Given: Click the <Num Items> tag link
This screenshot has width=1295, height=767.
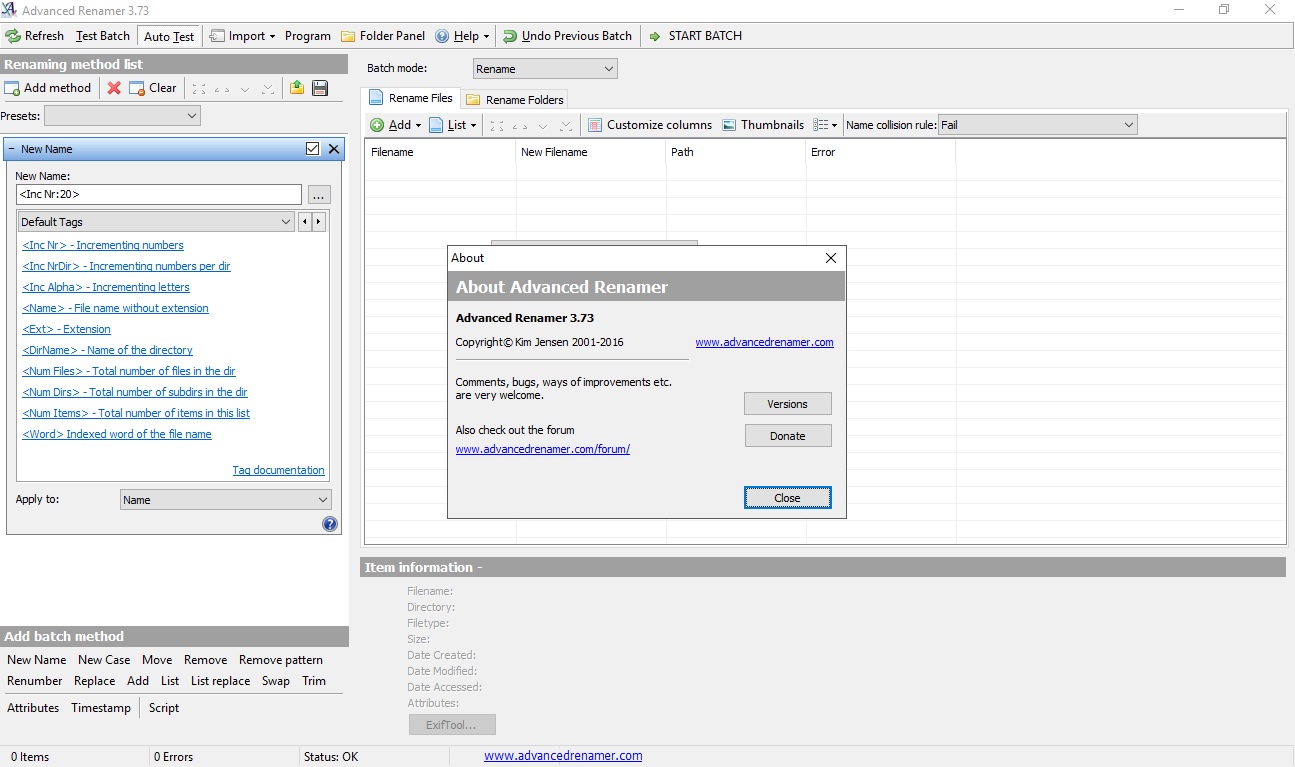Looking at the screenshot, I should click(x=136, y=413).
